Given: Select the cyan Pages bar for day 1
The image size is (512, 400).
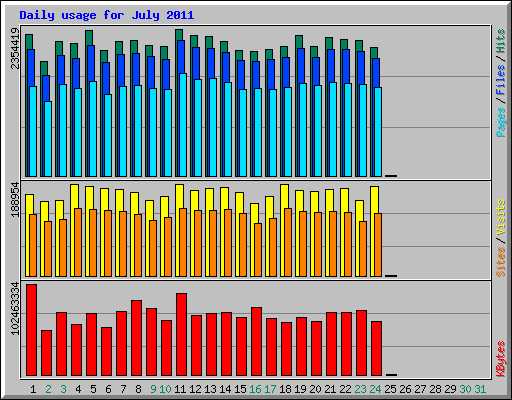Looking at the screenshot, I should 33,131.
